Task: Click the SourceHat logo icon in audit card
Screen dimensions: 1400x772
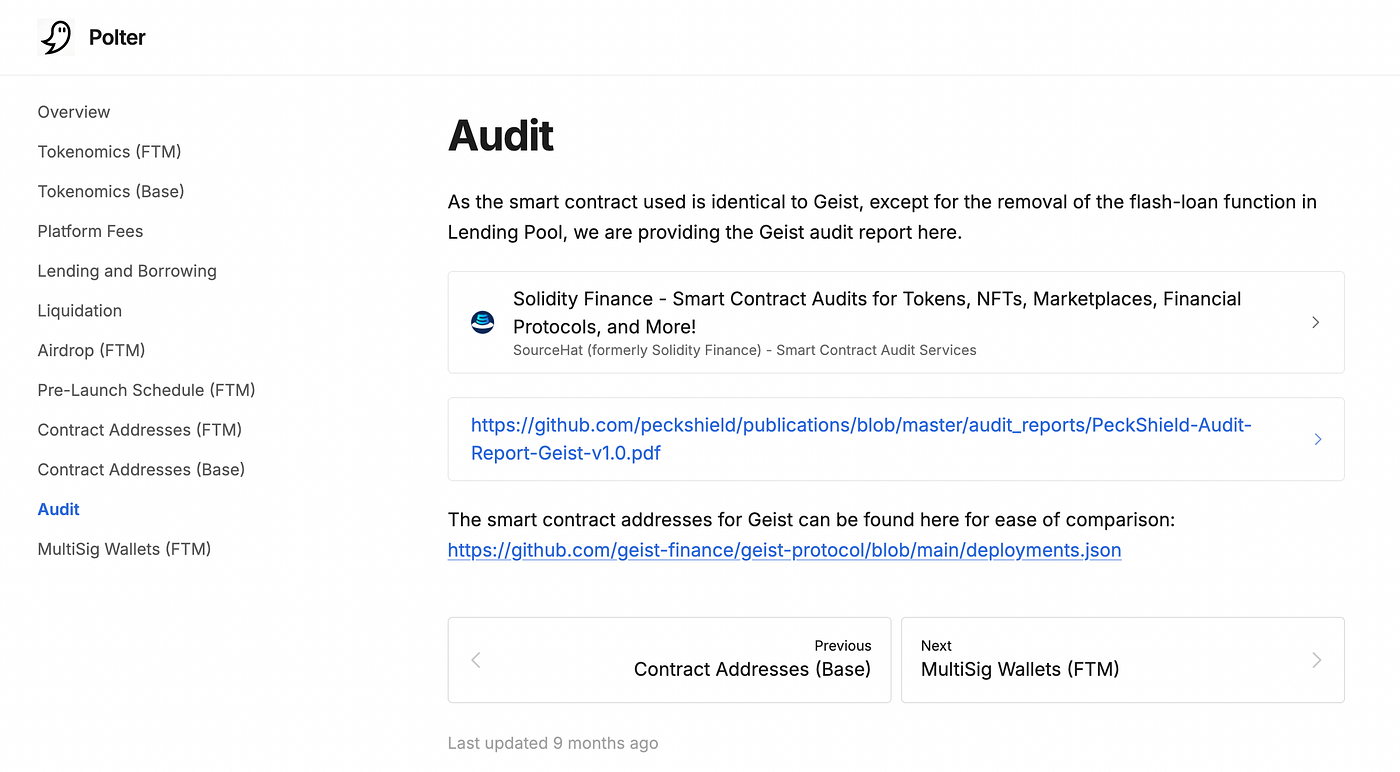Action: 483,322
